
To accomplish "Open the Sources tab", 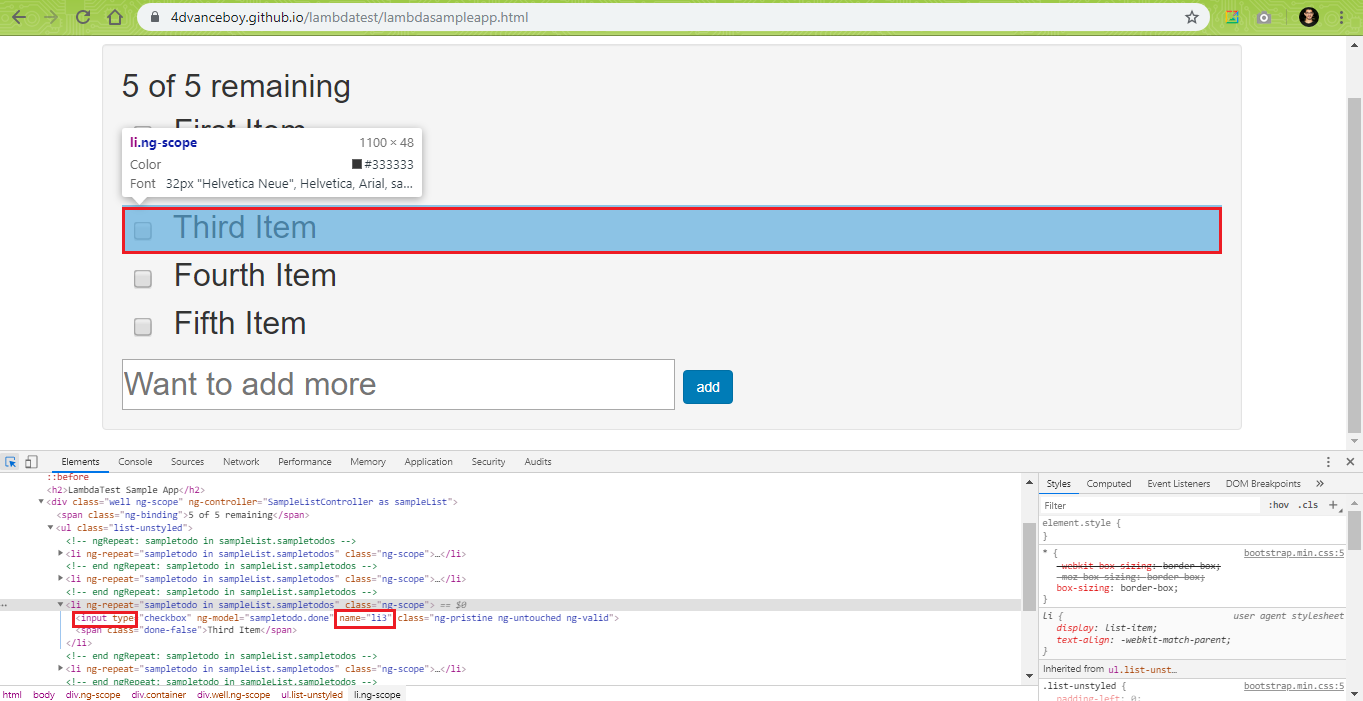I will click(187, 462).
